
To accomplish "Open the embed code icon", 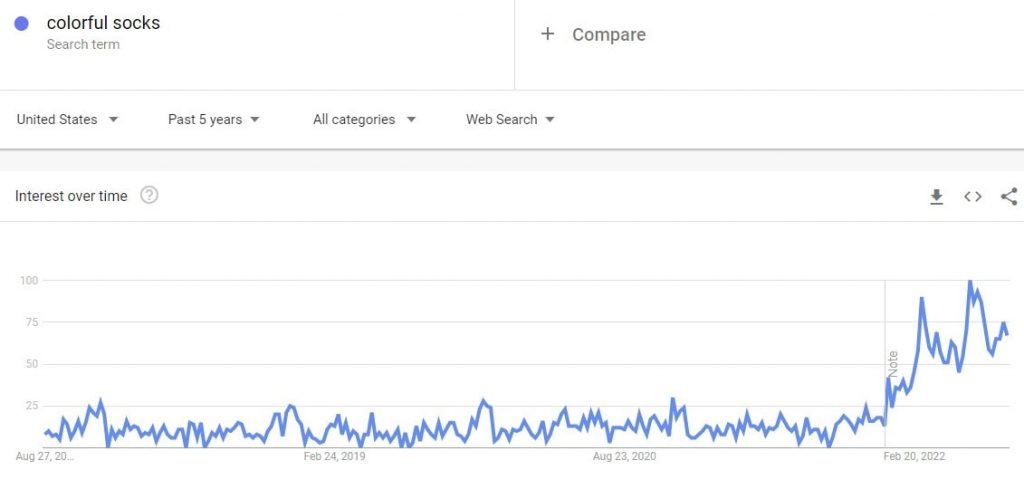I will (x=972, y=196).
